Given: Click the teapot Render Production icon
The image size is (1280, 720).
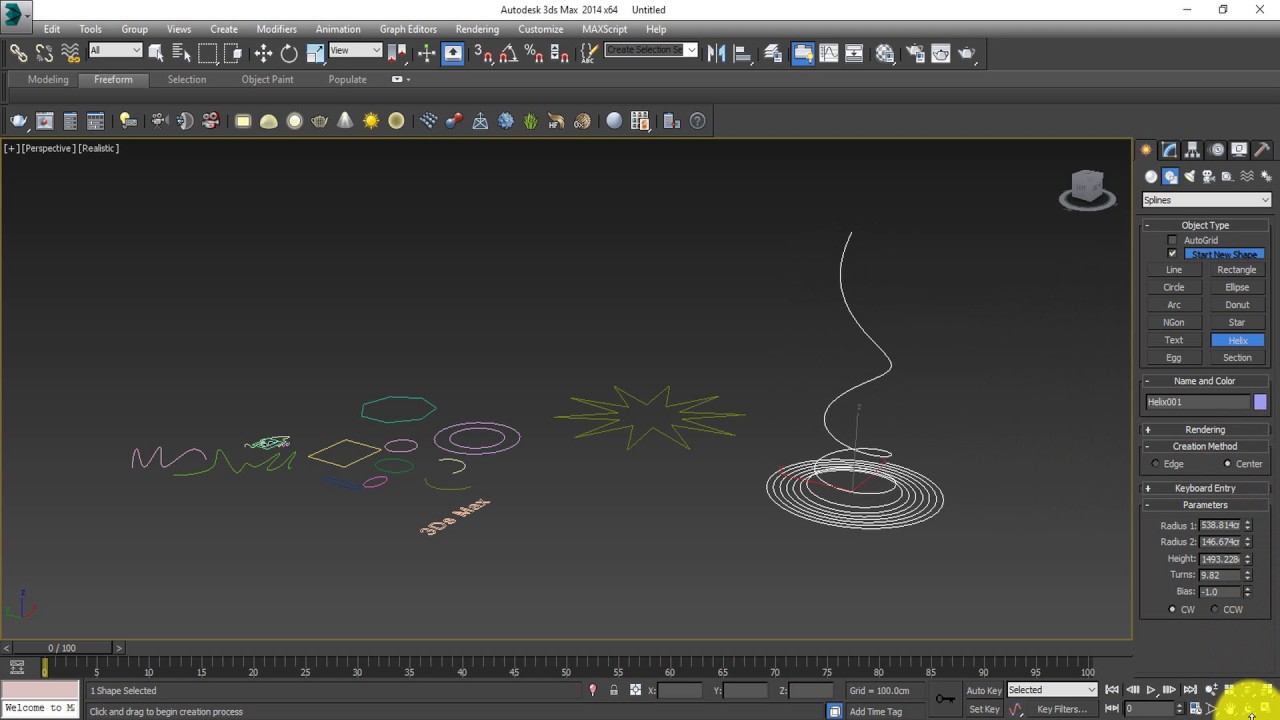Looking at the screenshot, I should (x=966, y=53).
